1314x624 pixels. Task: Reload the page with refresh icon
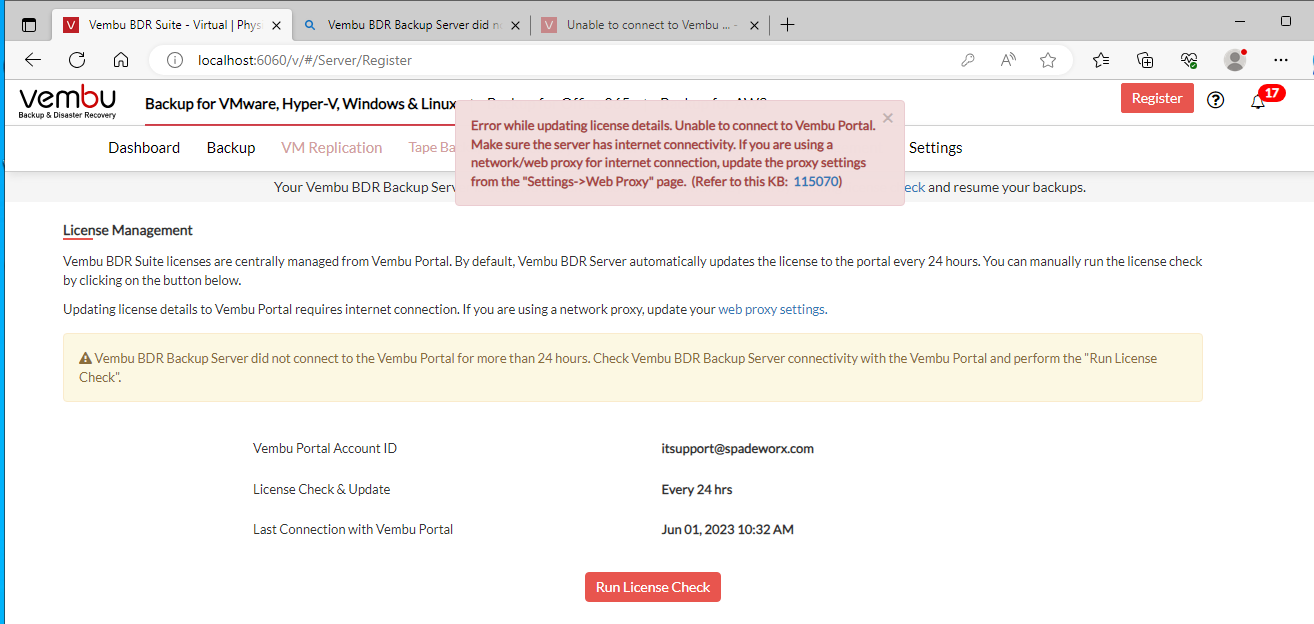[x=77, y=60]
